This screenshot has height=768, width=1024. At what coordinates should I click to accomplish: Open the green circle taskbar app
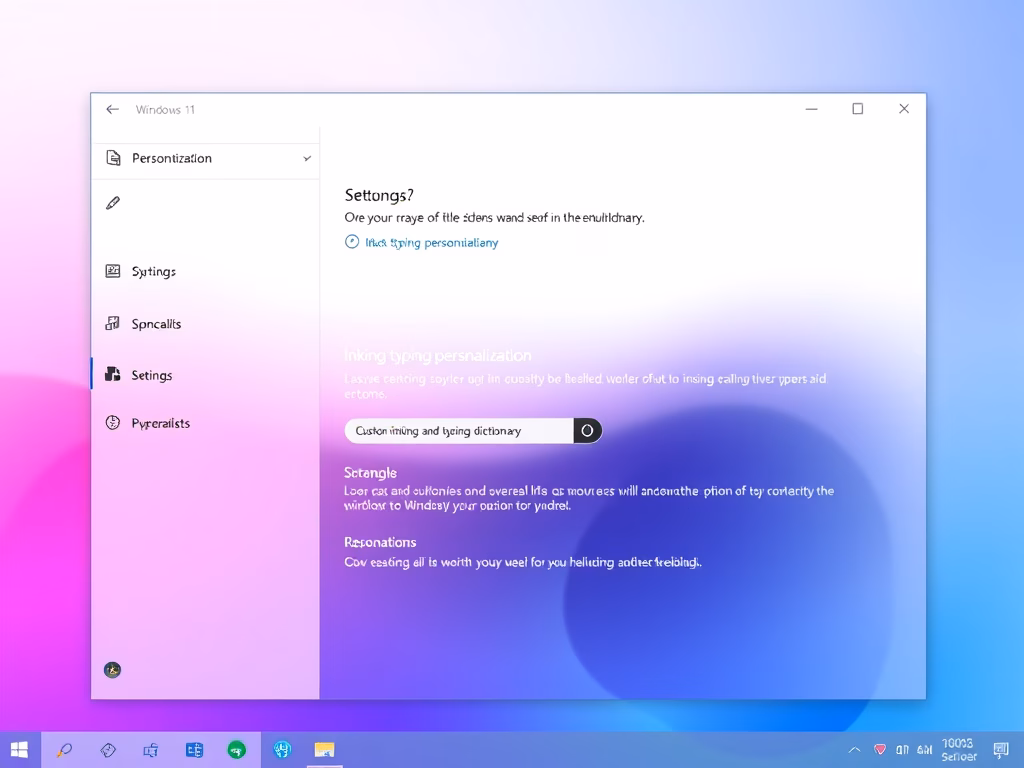pyautogui.click(x=237, y=750)
